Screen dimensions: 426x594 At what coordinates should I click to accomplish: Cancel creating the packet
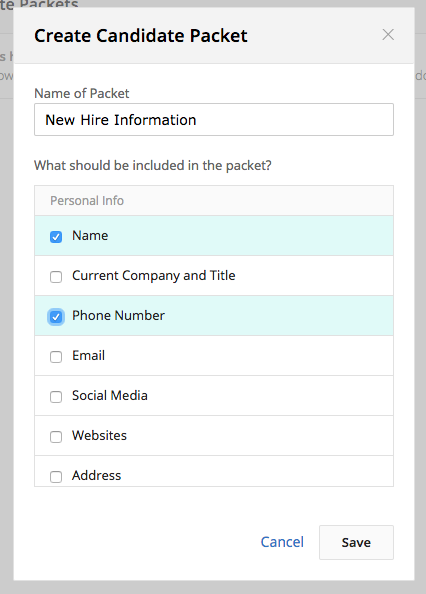282,542
